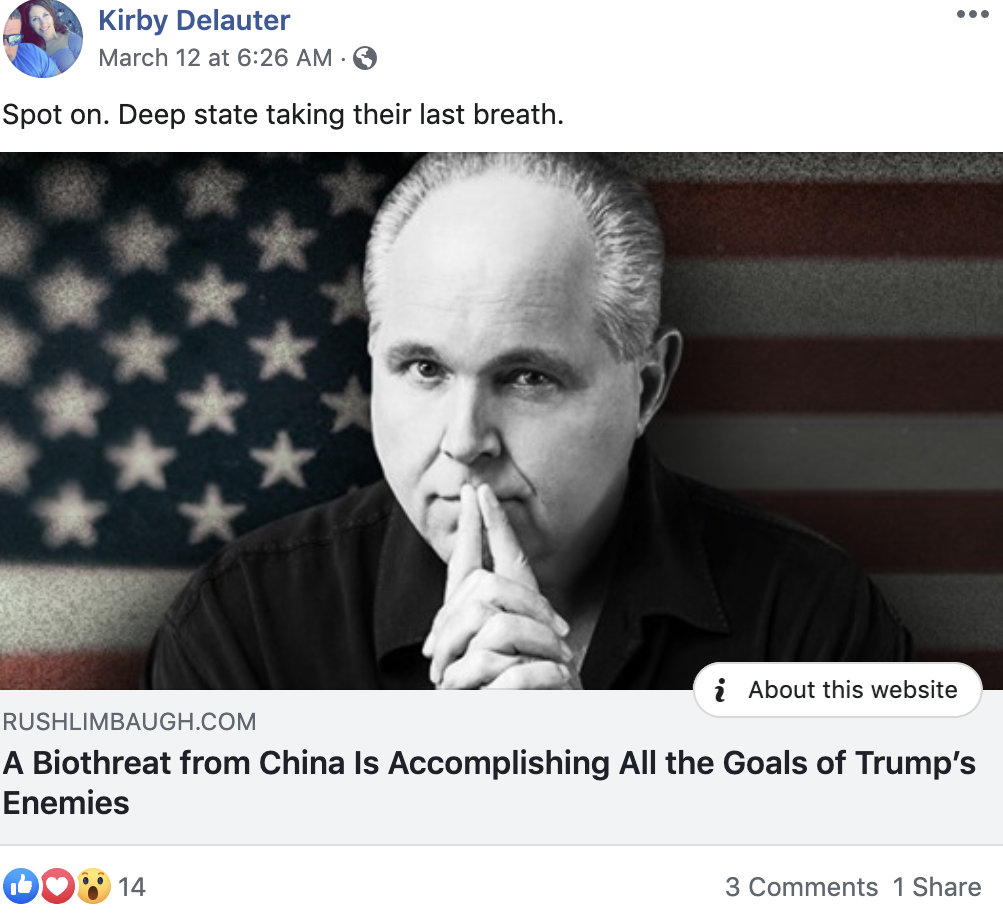Show the 1 Share details
The width and height of the screenshot is (1003, 922).
tap(936, 887)
